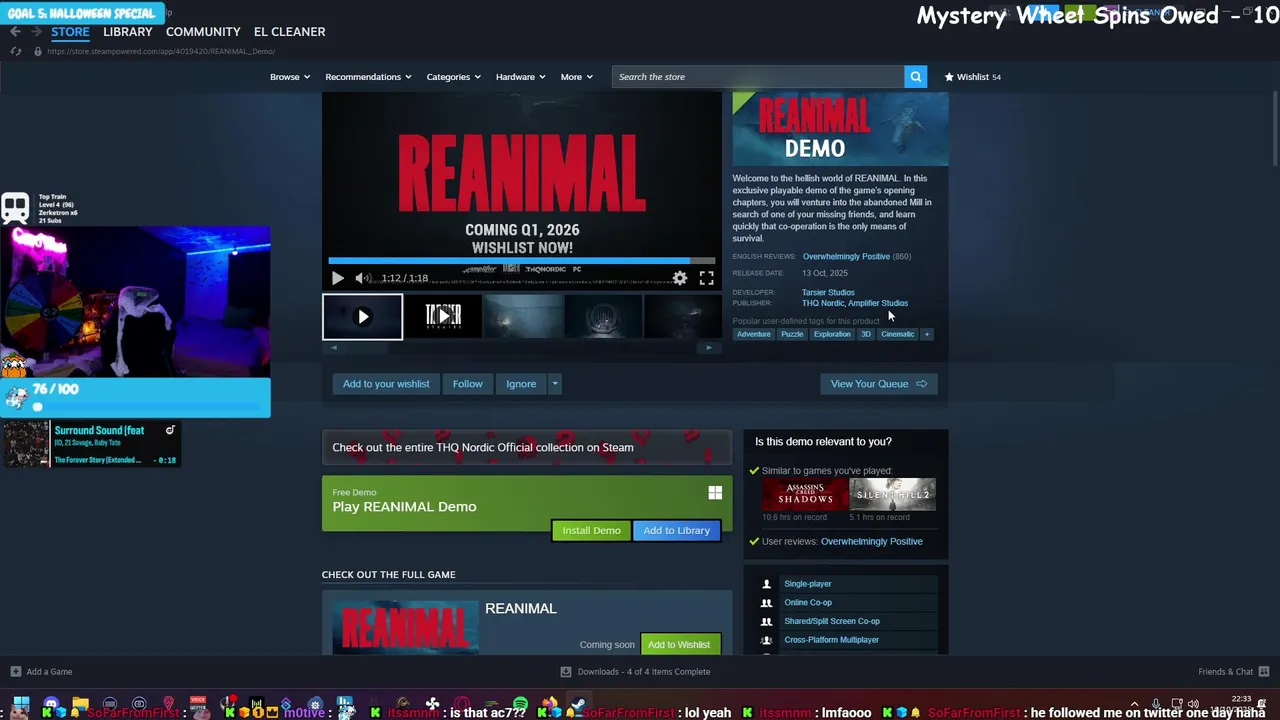Open the Assassin's Creed Shadows thumbnail

[805, 494]
